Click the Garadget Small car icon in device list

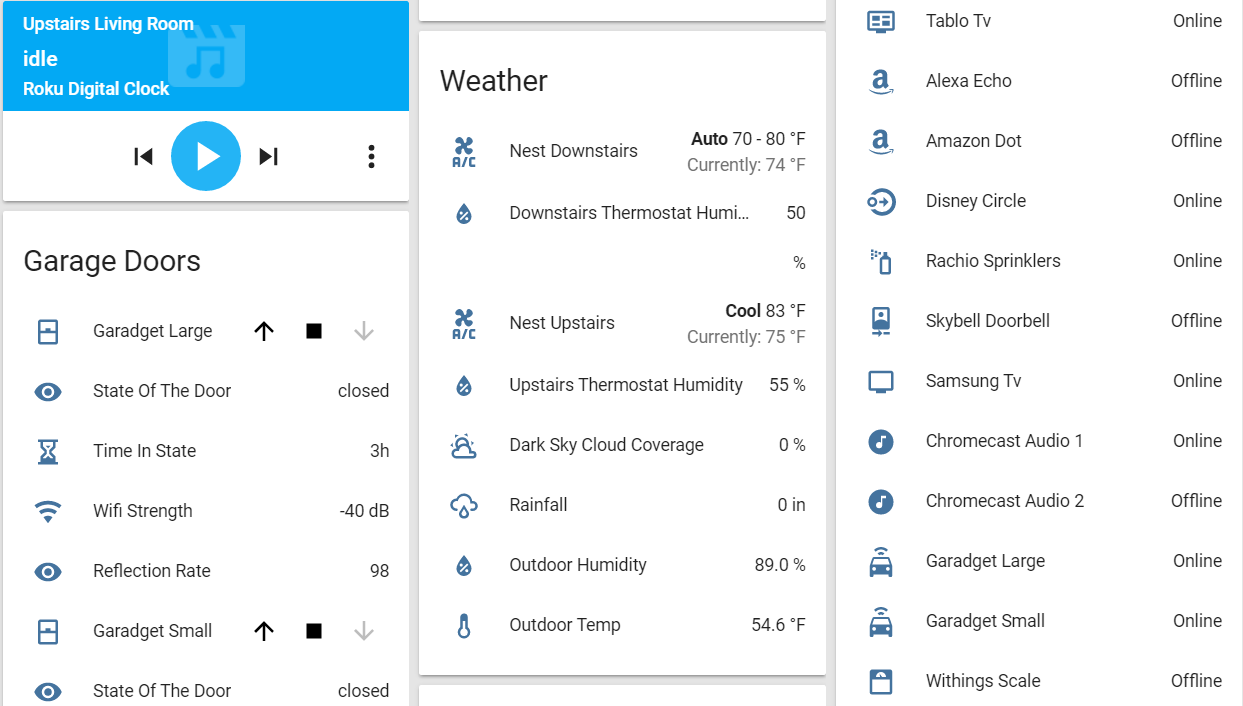pyautogui.click(x=881, y=621)
